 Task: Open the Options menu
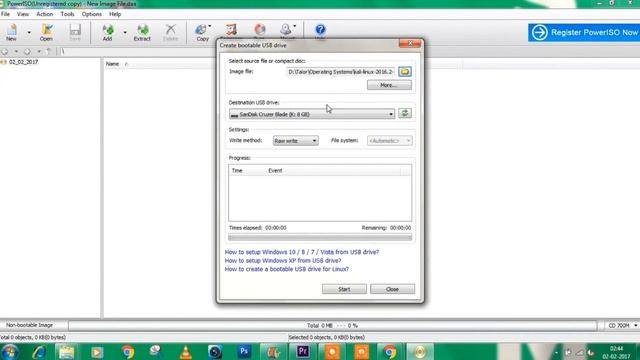pos(91,14)
